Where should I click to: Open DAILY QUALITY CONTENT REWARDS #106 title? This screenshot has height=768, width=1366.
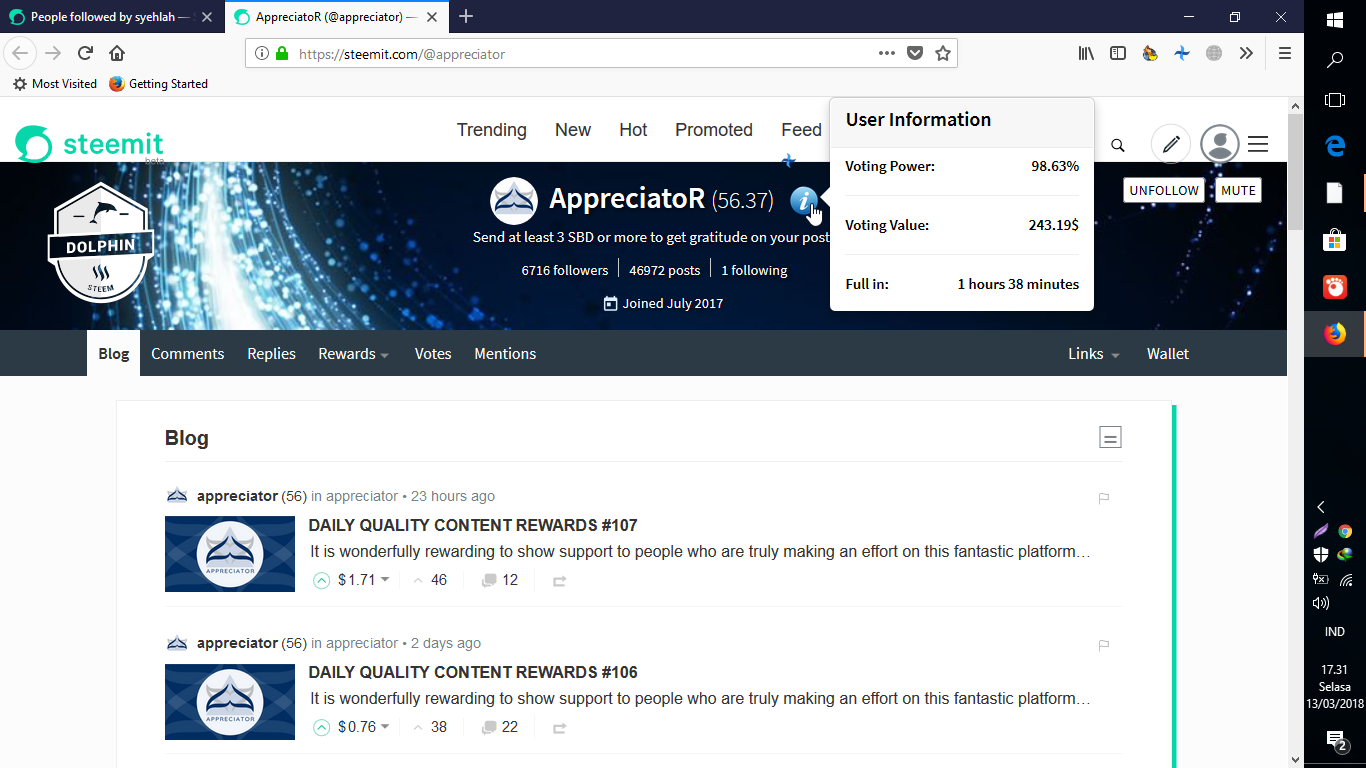pos(473,672)
